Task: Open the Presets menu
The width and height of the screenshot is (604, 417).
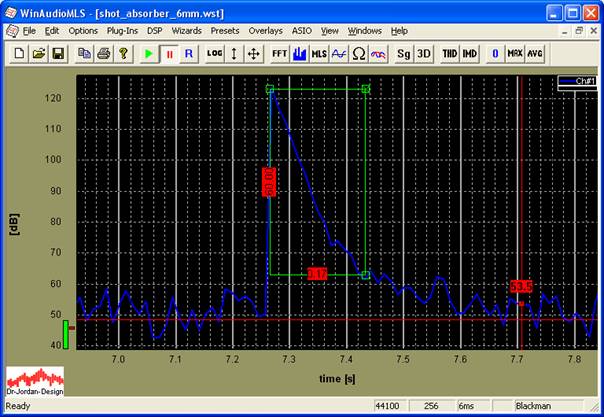Action: click(225, 31)
